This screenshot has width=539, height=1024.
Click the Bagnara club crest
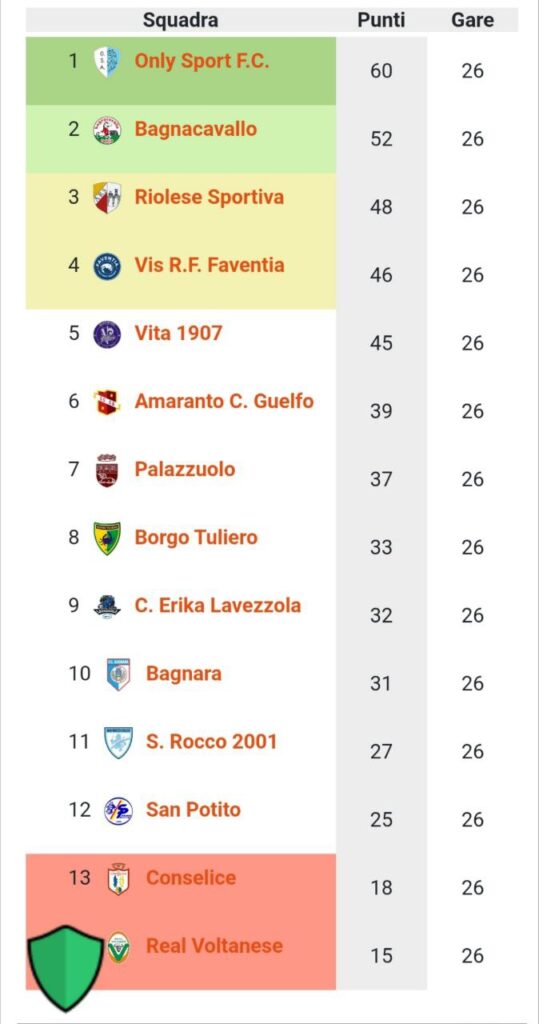click(x=118, y=675)
